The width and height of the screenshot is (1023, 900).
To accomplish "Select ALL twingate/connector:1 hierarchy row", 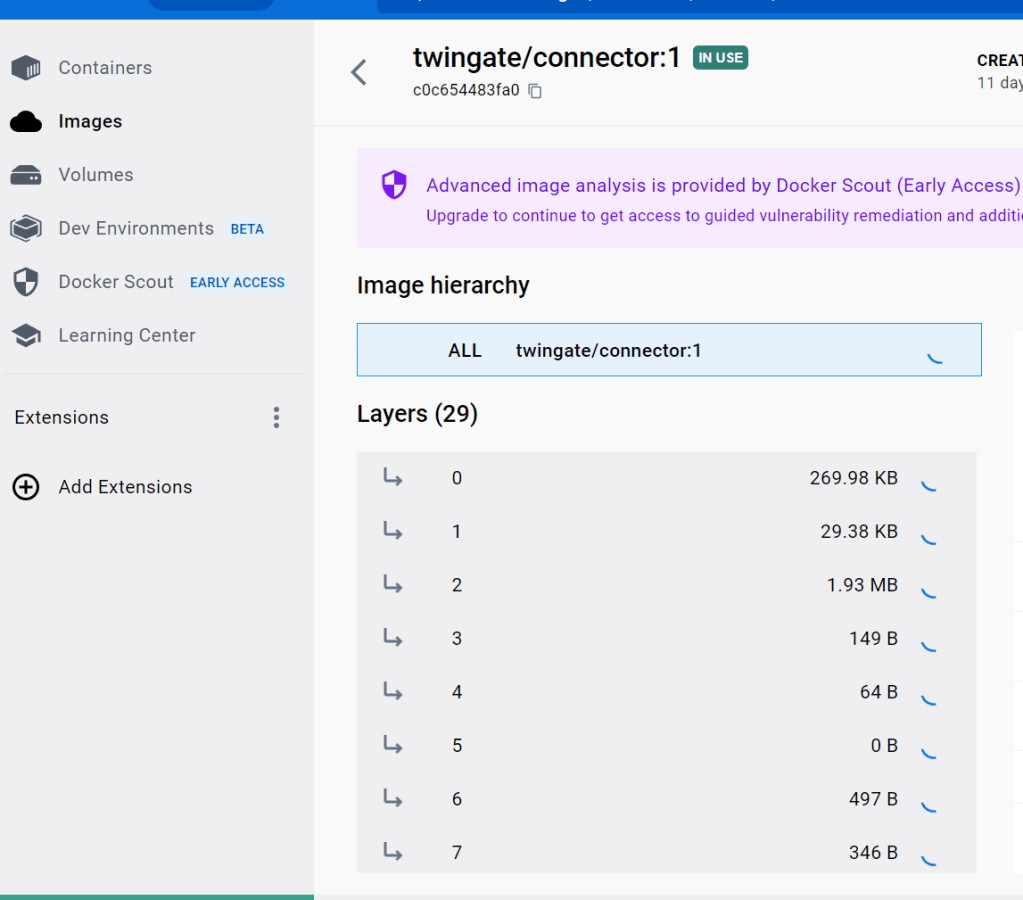I will [x=669, y=350].
